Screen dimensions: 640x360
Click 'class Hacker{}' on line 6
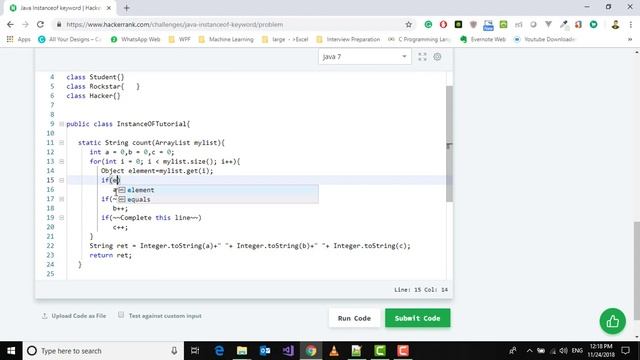click(93, 96)
